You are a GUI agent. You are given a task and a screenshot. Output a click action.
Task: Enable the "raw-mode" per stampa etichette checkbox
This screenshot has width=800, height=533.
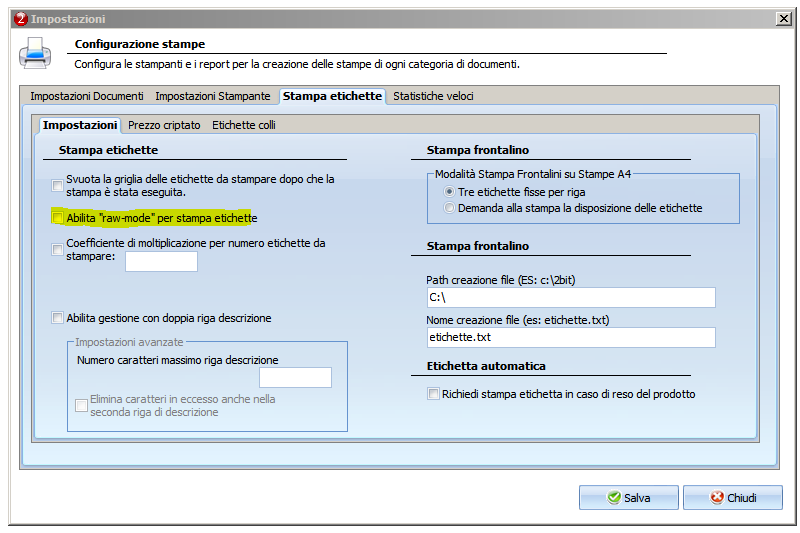click(58, 217)
